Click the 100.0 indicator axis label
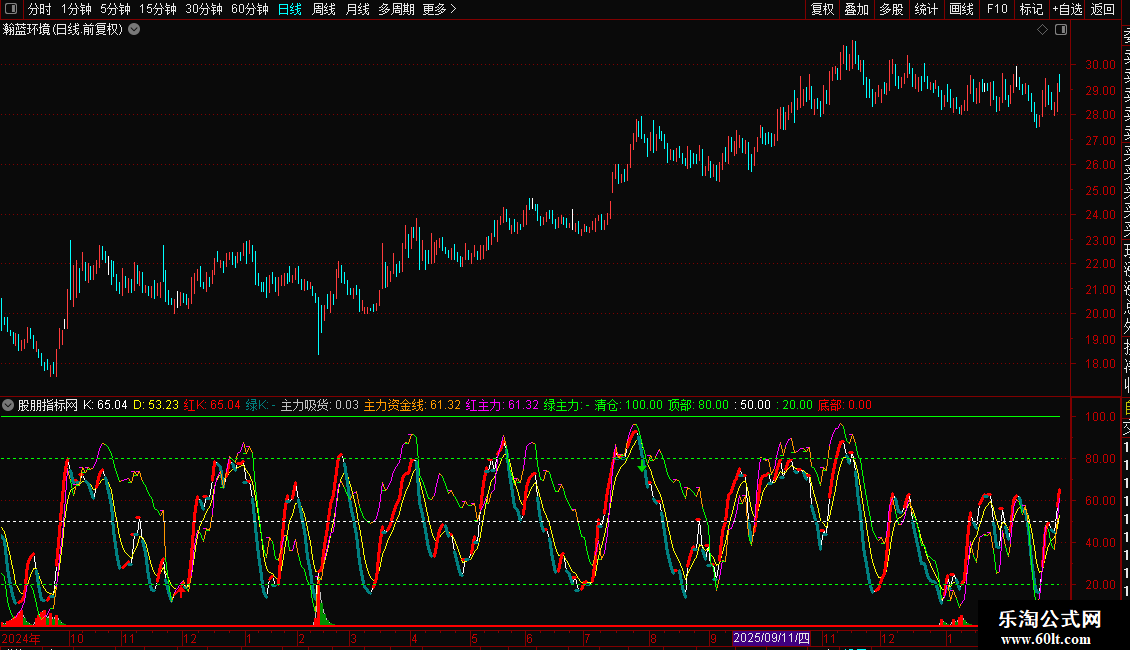1130x650 pixels. tap(1100, 417)
